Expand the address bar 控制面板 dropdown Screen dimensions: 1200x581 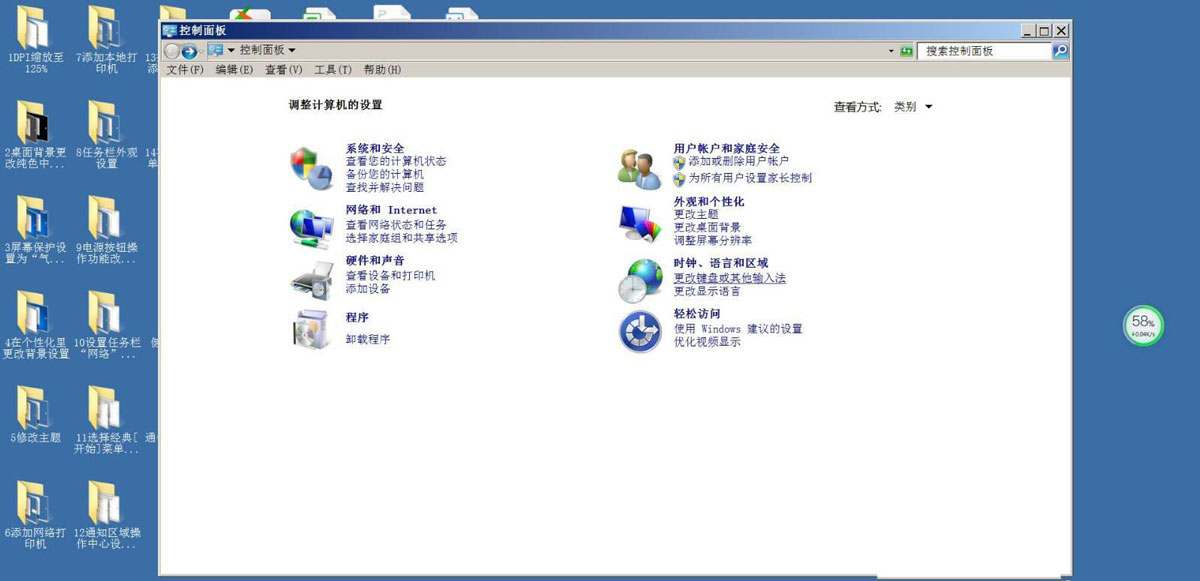(x=290, y=50)
